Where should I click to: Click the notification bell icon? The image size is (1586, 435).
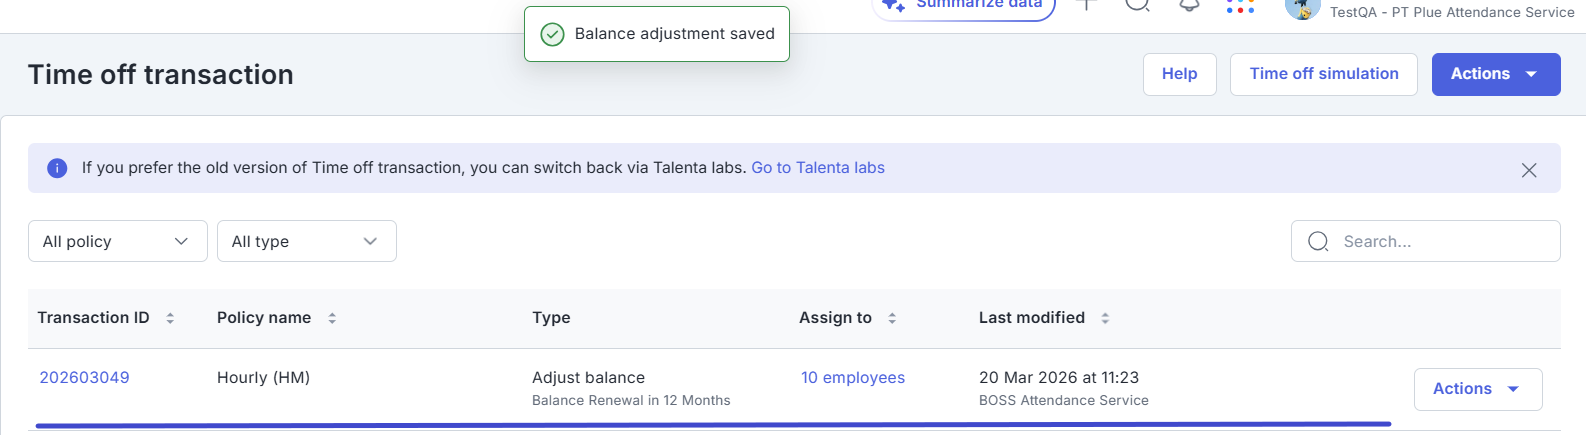(1189, 5)
